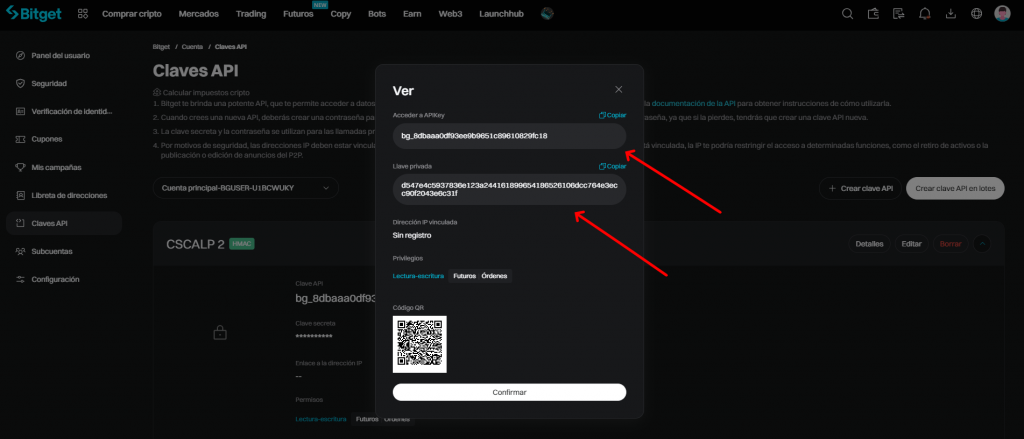
Task: Click Editar for CSCALP 2
Action: [x=911, y=244]
